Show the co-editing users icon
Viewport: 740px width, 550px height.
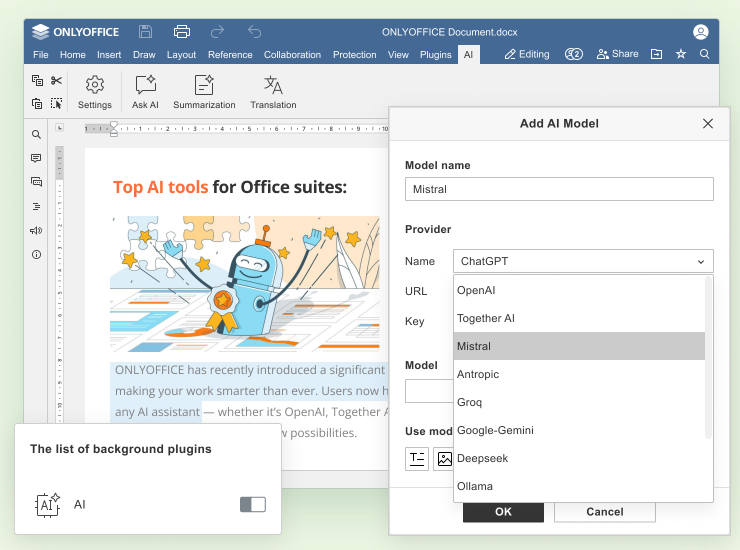pos(574,54)
